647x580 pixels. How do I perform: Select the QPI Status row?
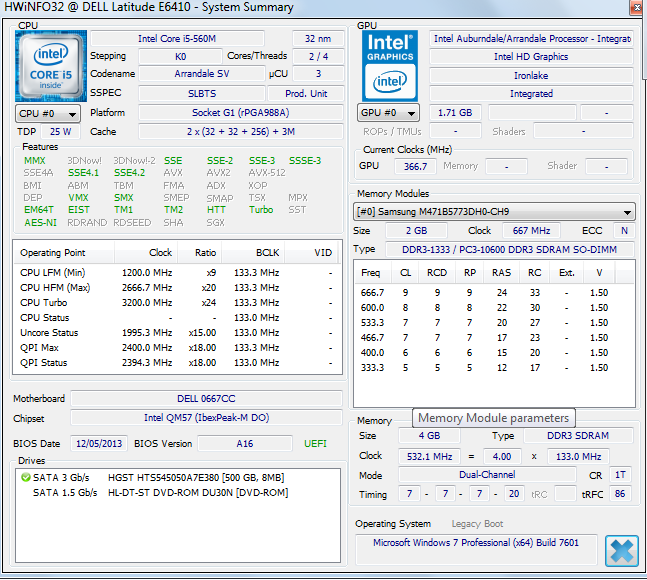coord(177,363)
